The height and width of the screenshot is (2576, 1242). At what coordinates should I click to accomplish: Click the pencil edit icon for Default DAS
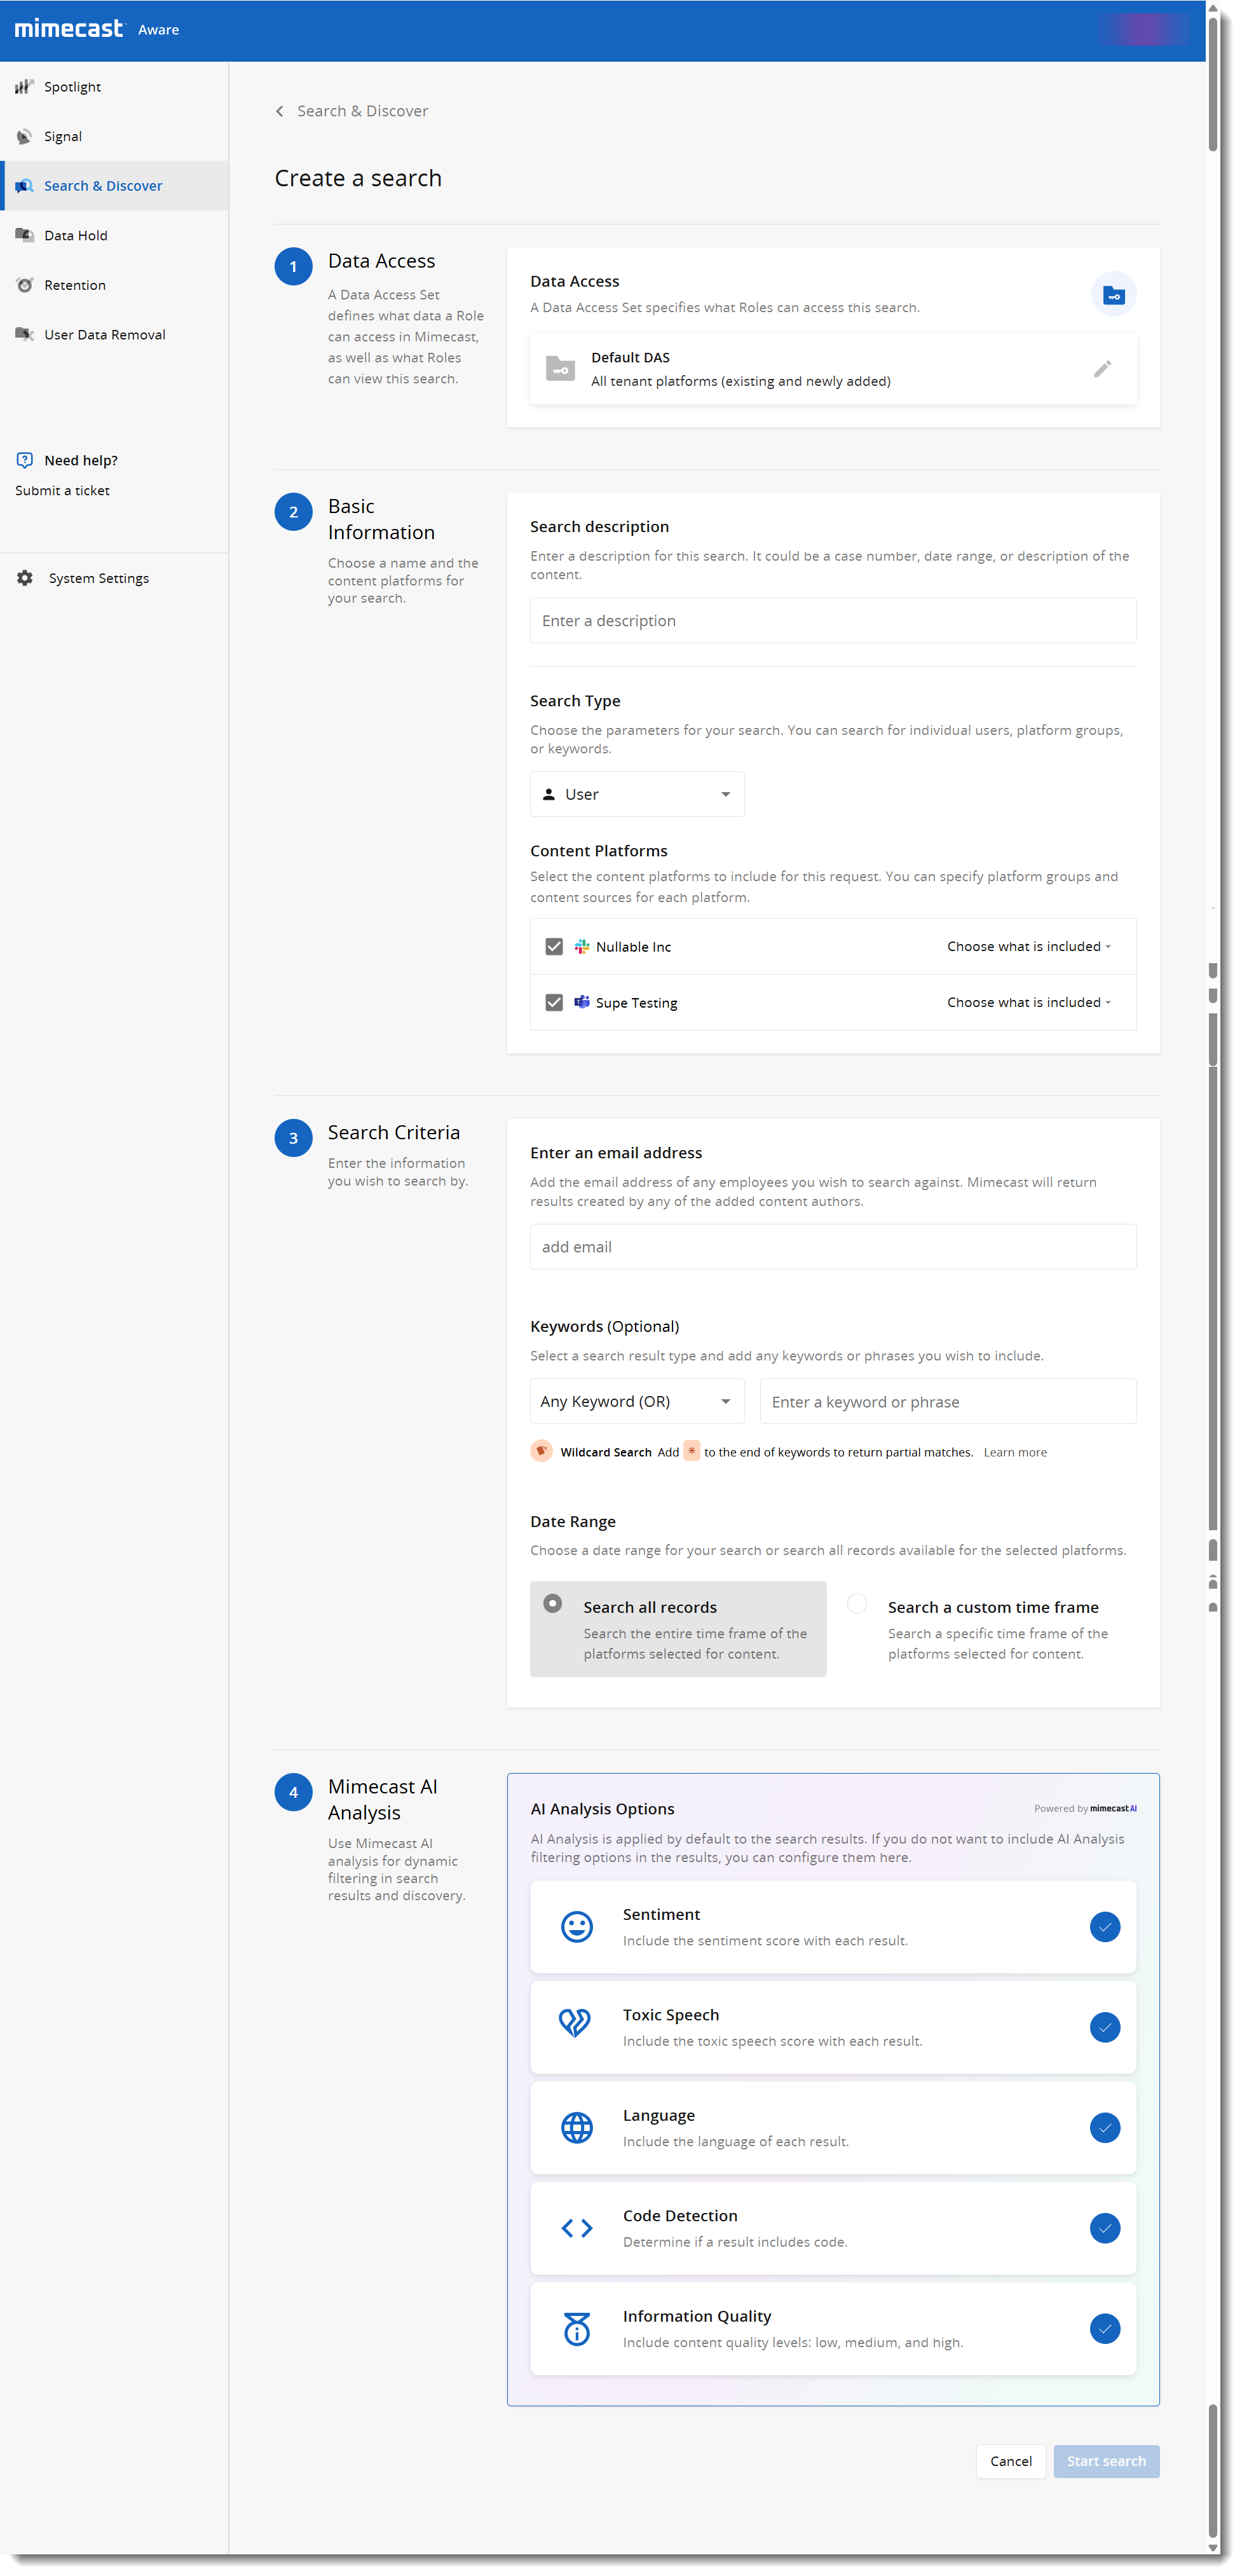point(1102,369)
